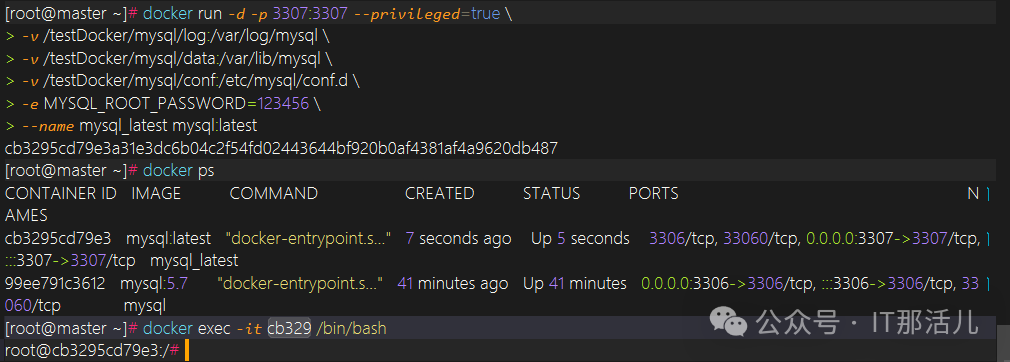The image size is (1010, 362).
Task: Click container ID cb3295cd79e3 in list
Action: 58,238
